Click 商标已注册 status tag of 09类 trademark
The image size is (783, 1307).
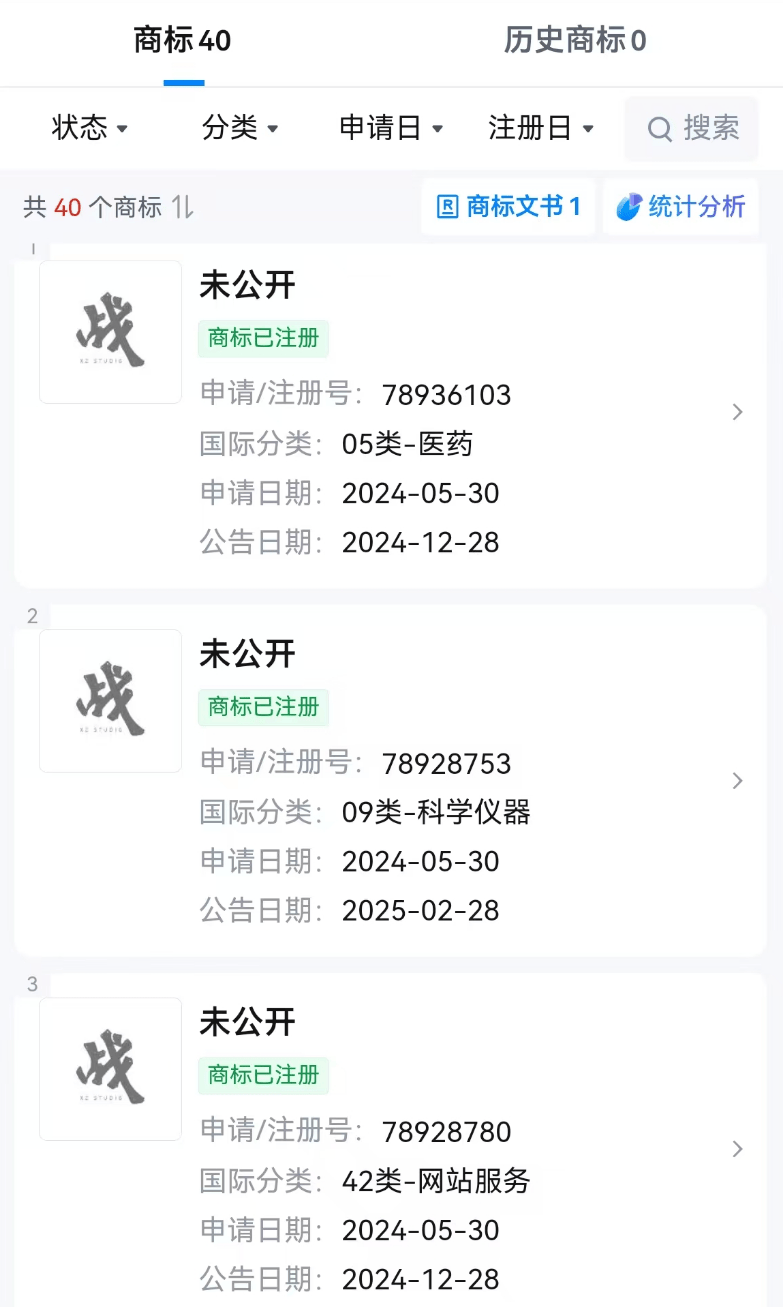point(264,707)
